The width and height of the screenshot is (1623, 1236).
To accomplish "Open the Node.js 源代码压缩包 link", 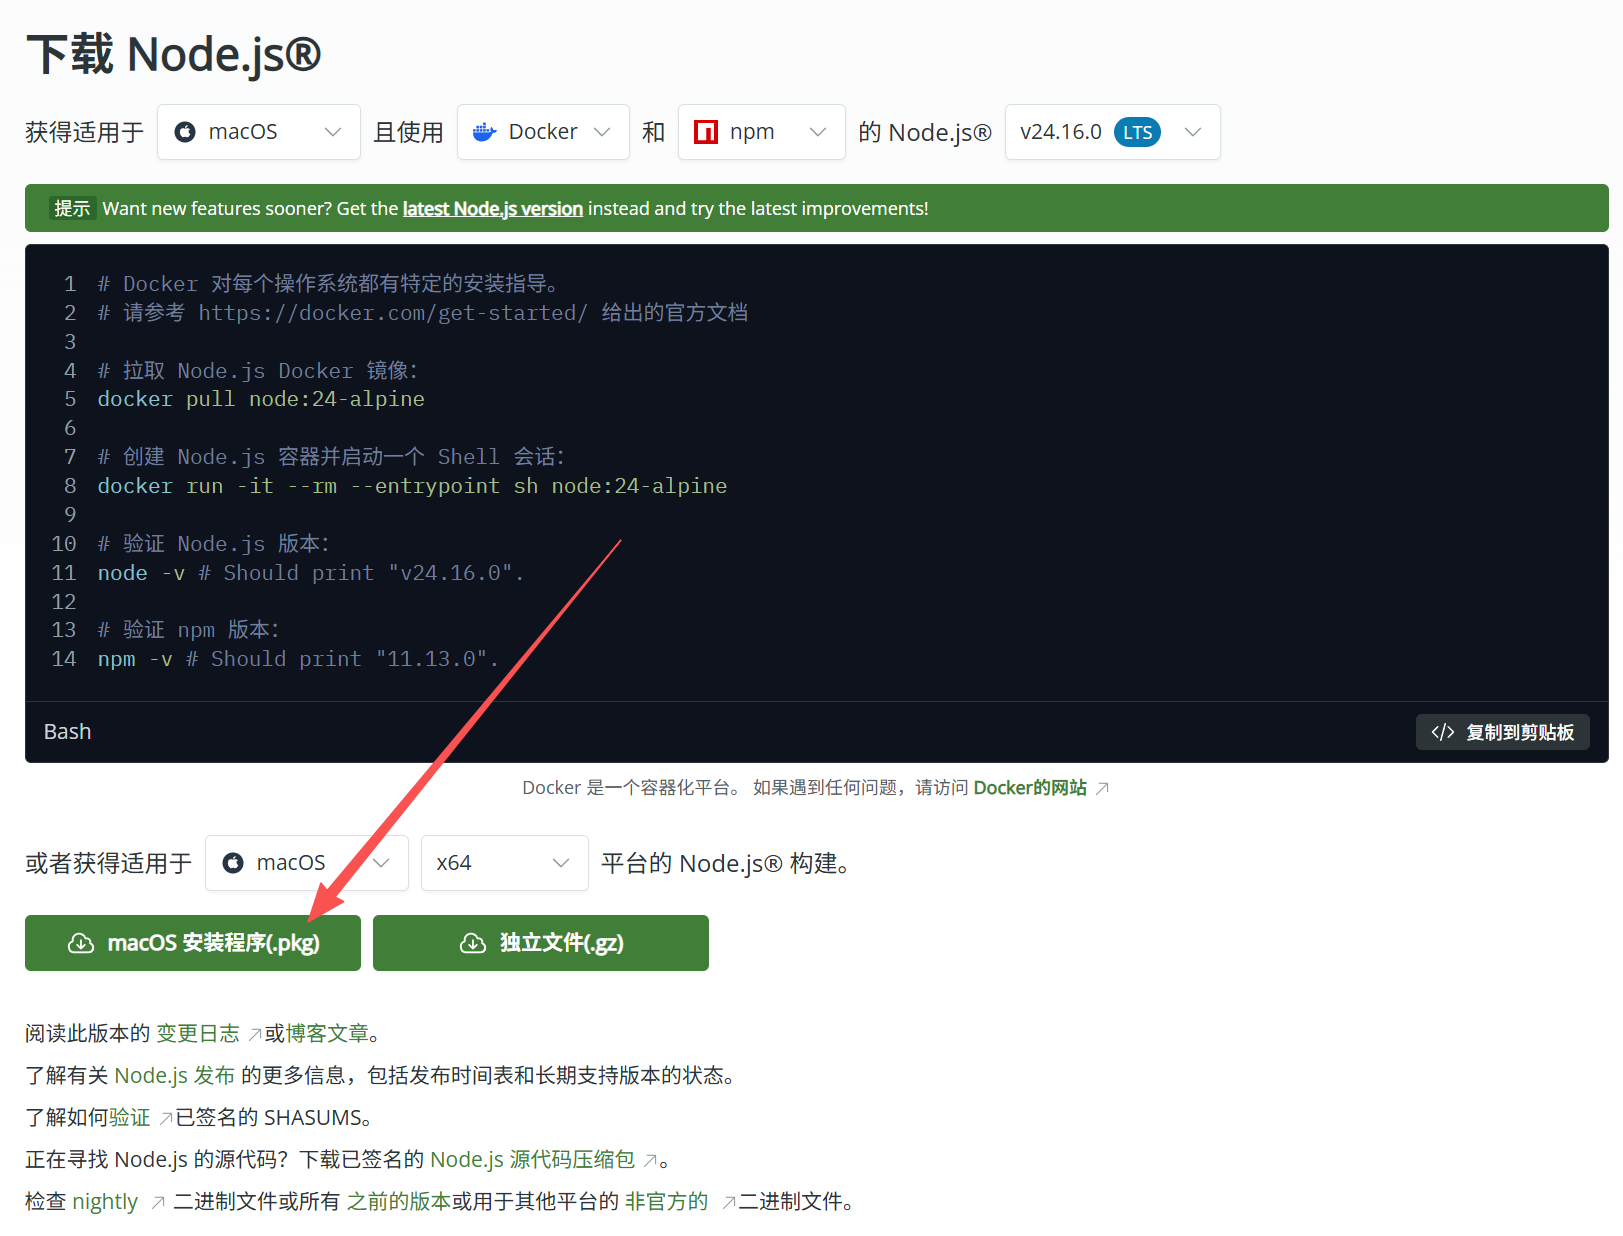I will click(x=532, y=1159).
